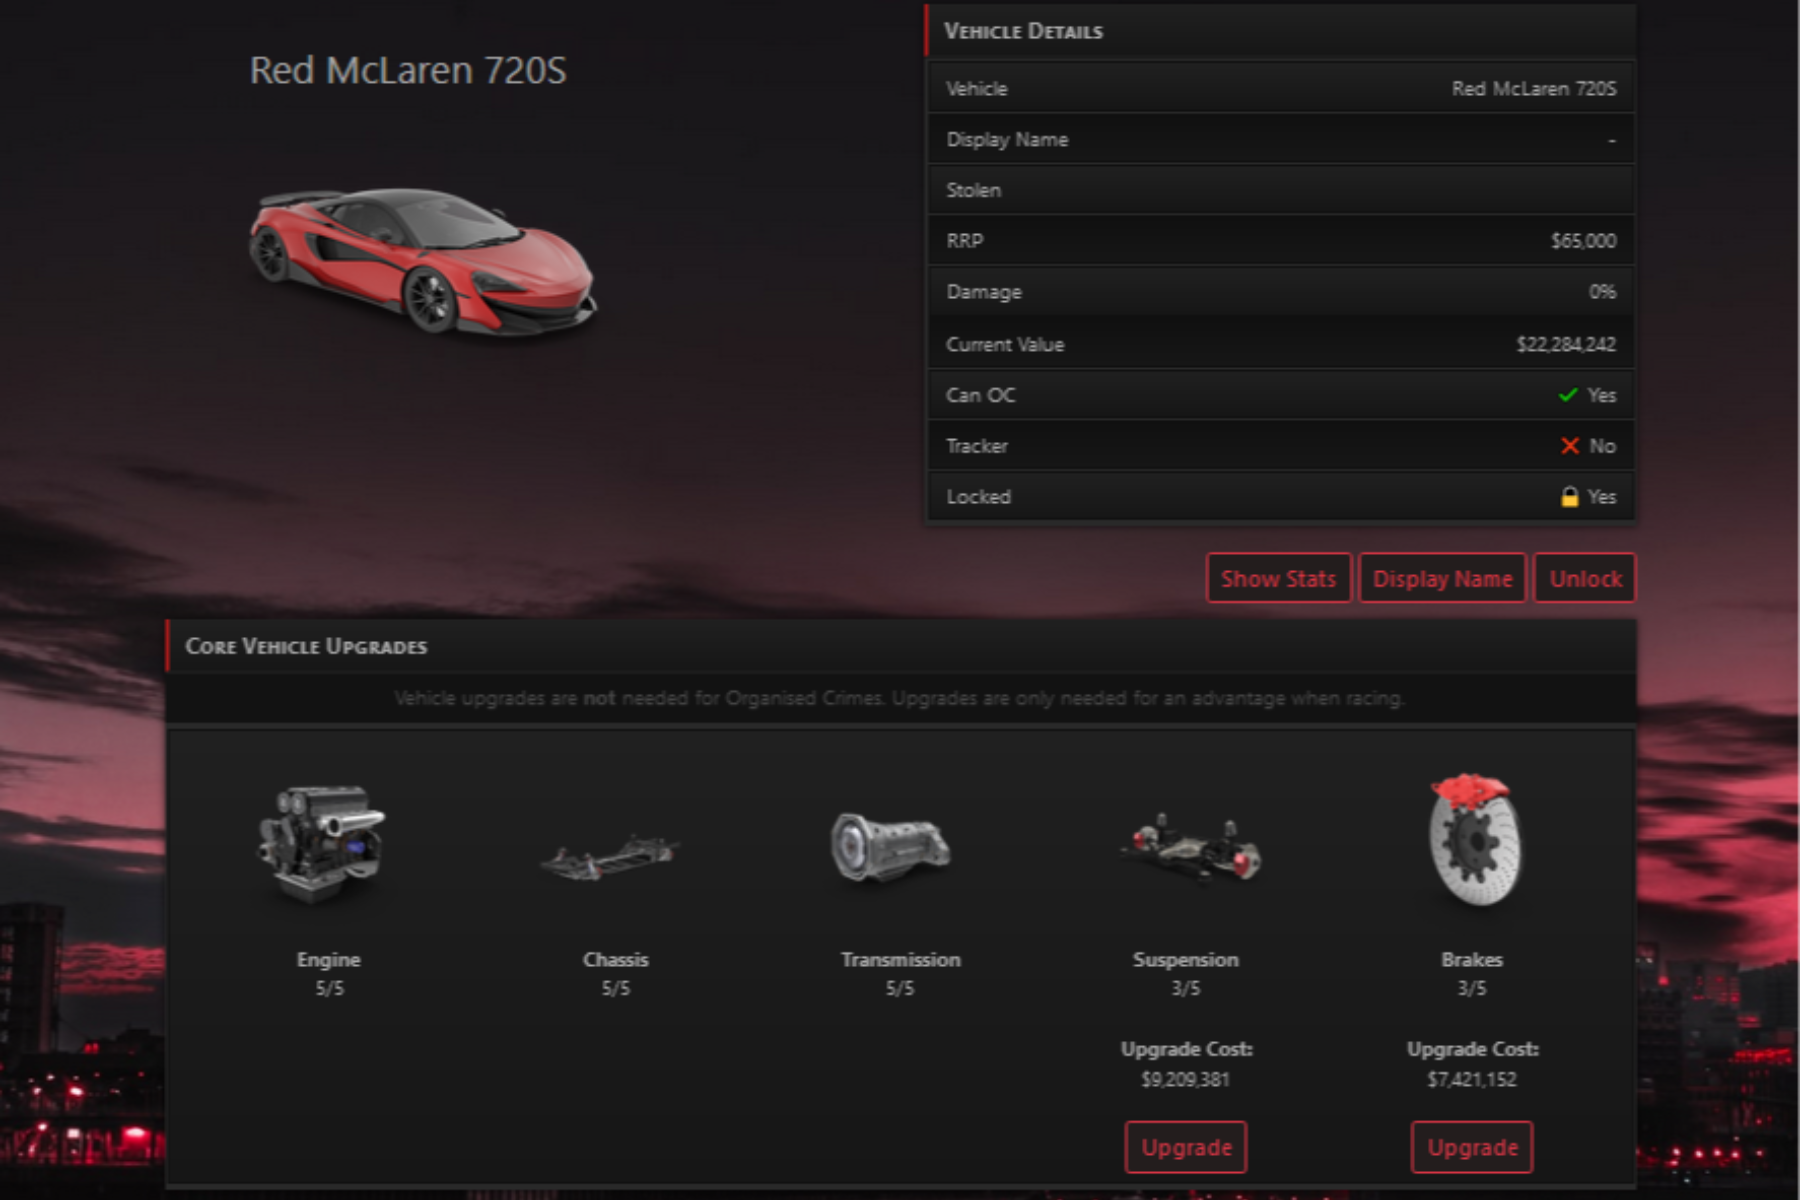Click the Engine upgrade icon

(322, 843)
